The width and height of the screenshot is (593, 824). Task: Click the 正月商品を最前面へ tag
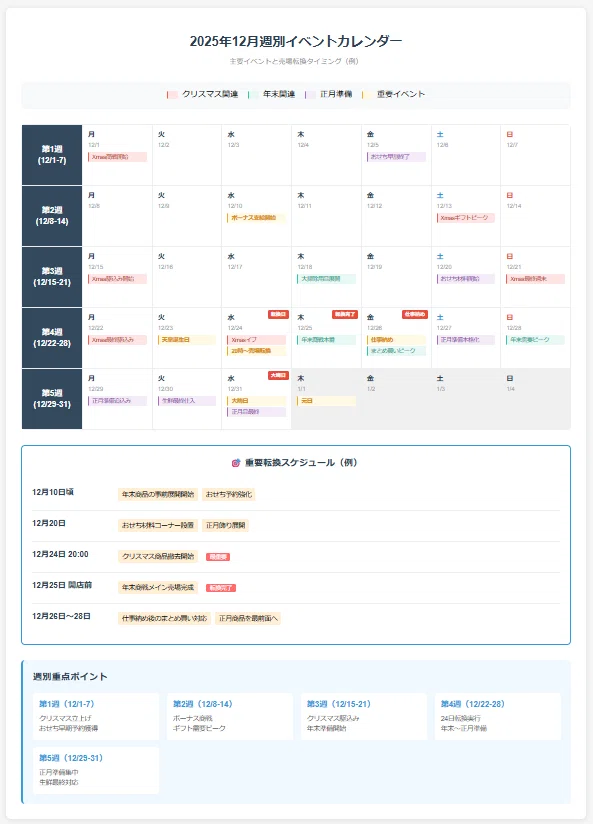(x=248, y=619)
